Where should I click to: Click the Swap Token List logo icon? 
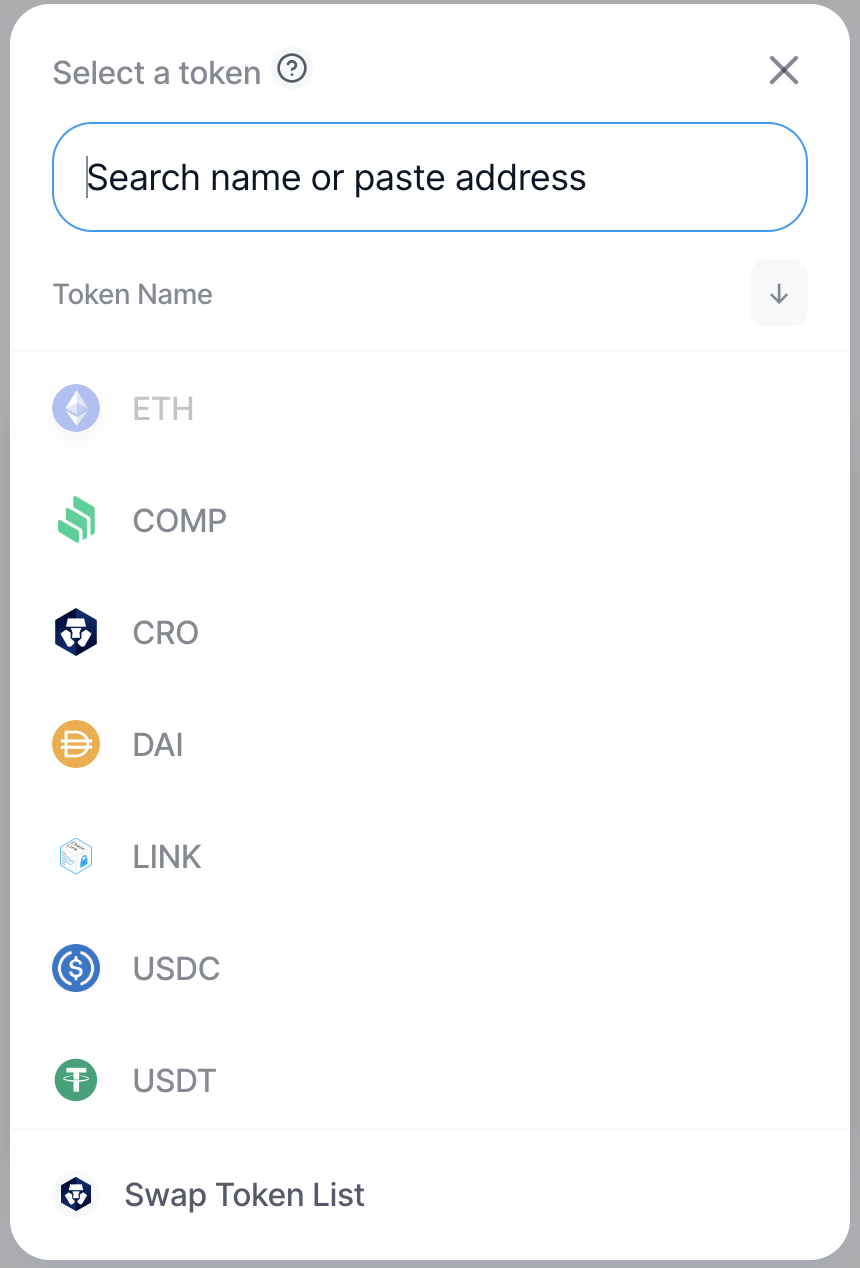coord(76,1194)
